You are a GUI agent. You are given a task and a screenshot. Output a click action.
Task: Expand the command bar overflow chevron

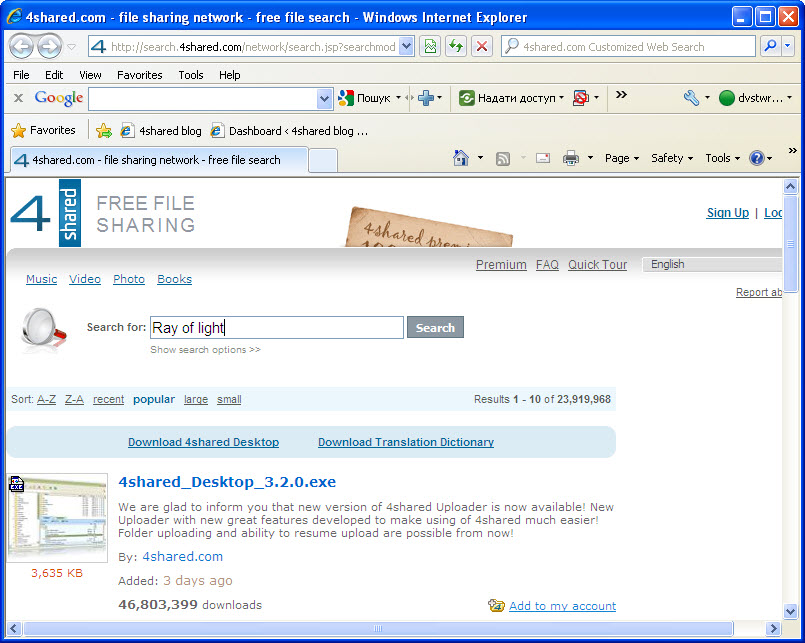(792, 150)
